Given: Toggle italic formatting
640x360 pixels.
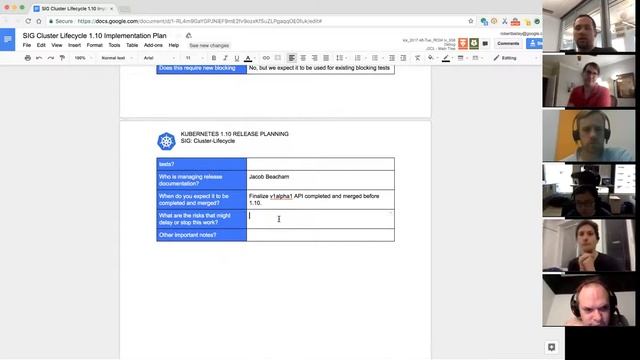Looking at the screenshot, I should tap(225, 58).
